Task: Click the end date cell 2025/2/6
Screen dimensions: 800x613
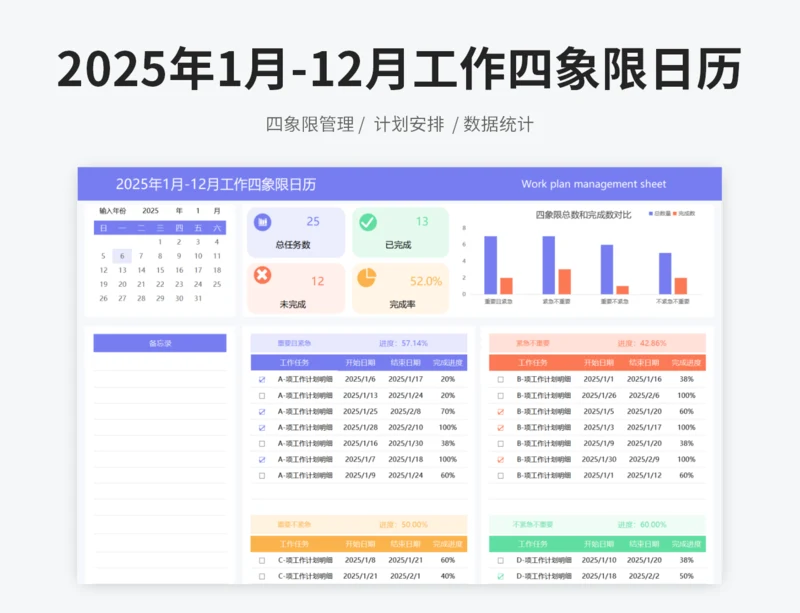Action: pyautogui.click(x=644, y=396)
